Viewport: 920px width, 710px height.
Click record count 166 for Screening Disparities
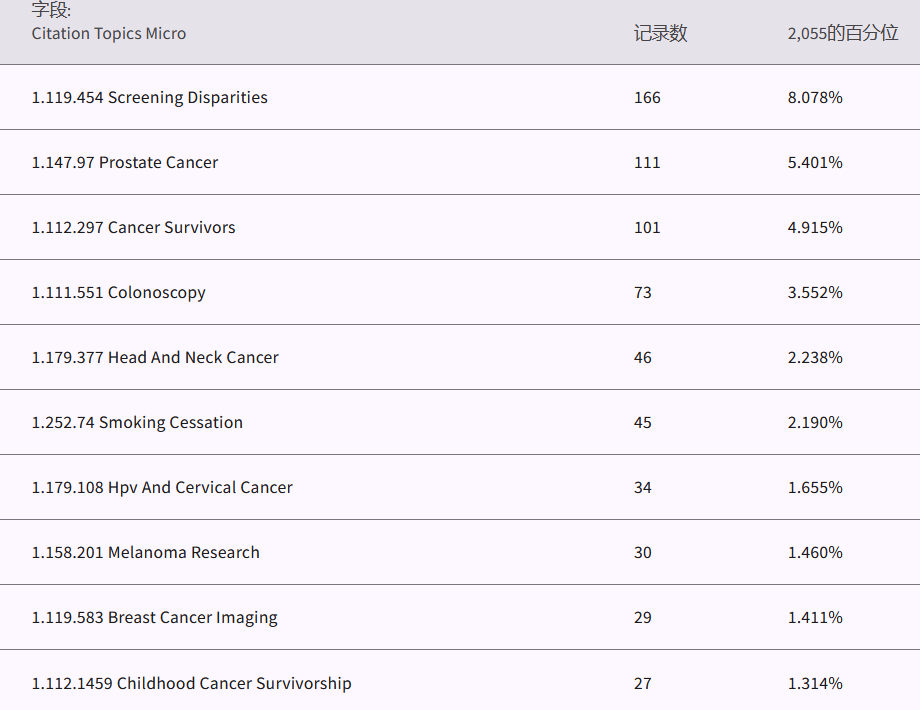pos(647,97)
